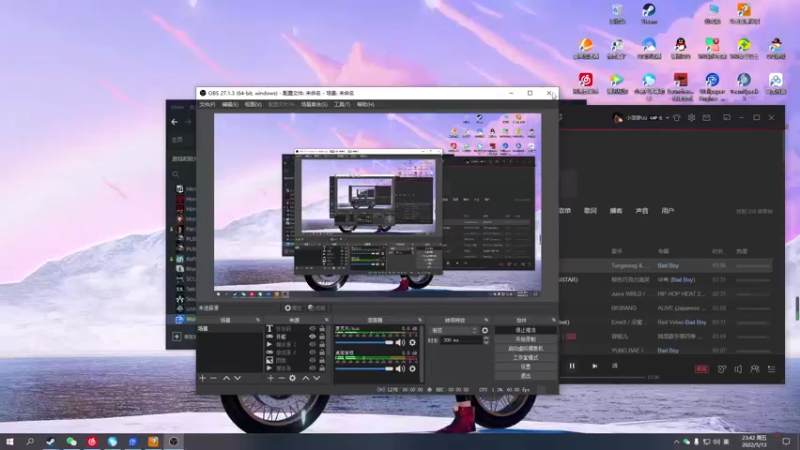The image size is (800, 450).
Task: Switch to the 声音 tab in music player
Action: pos(642,211)
